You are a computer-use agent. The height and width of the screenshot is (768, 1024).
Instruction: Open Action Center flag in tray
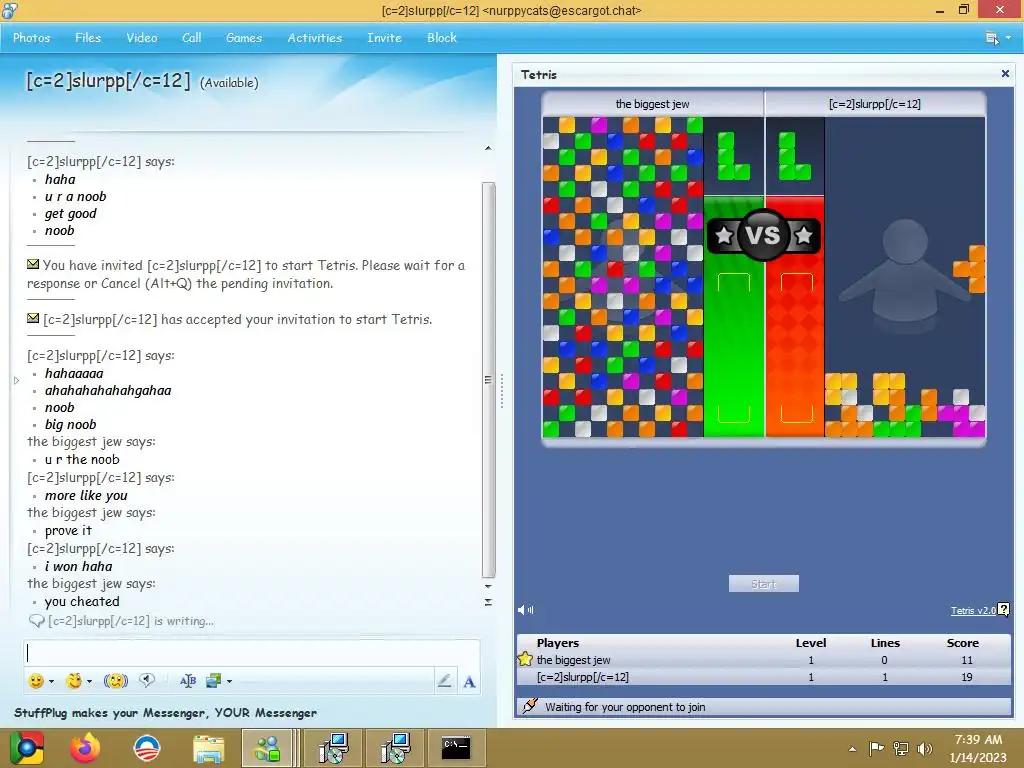(x=876, y=748)
